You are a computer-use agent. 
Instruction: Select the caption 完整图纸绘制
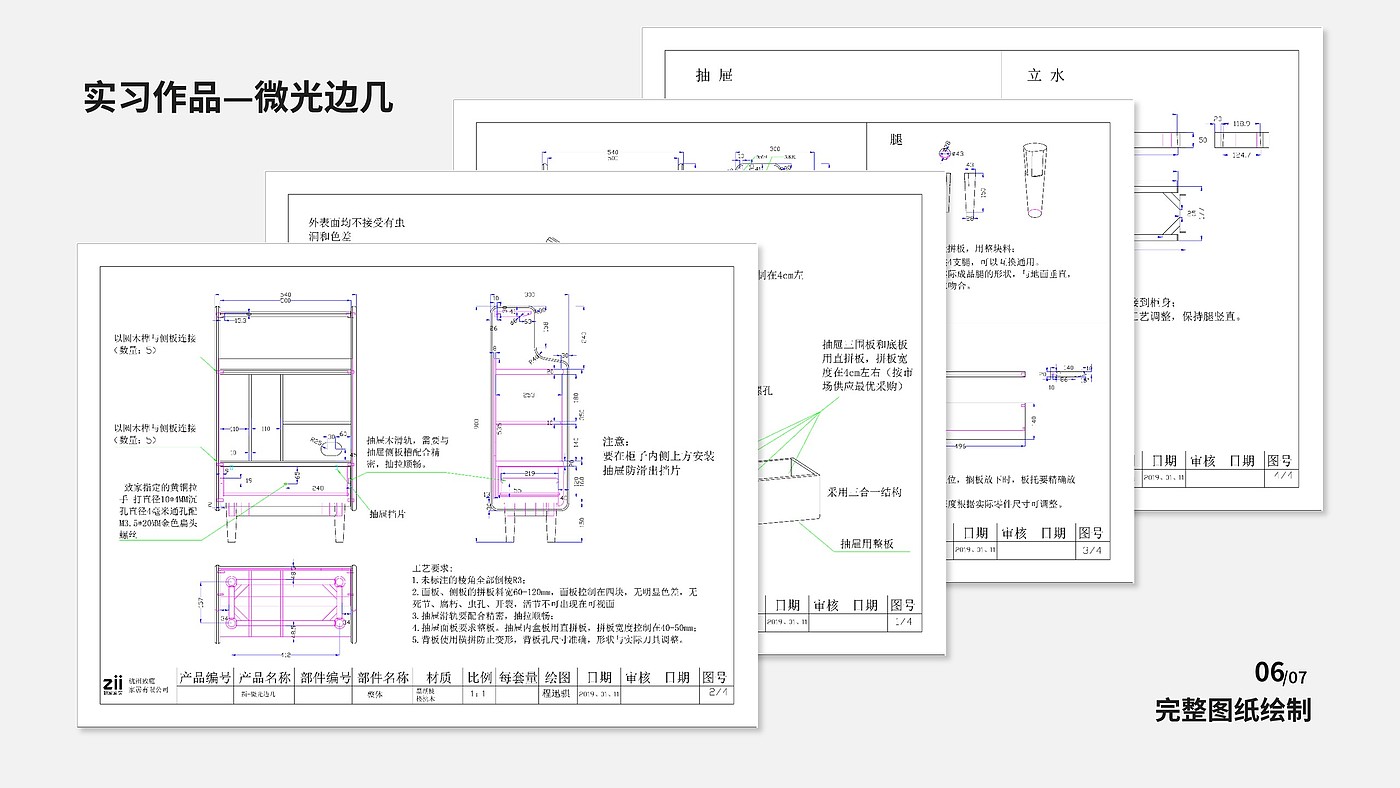point(1232,710)
